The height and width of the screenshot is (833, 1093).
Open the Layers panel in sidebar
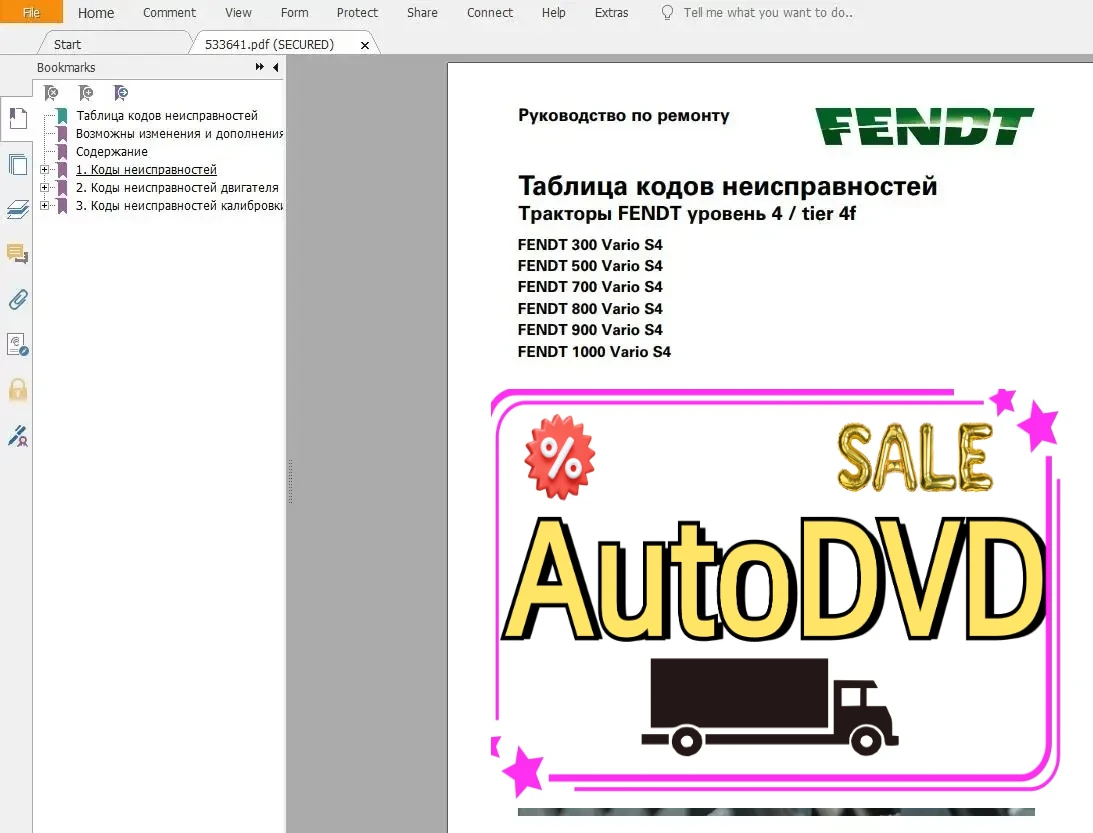(x=17, y=210)
